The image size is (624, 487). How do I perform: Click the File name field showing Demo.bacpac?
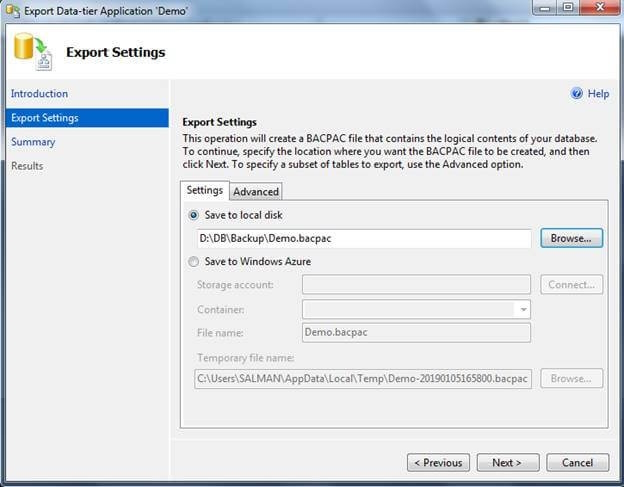tap(416, 333)
